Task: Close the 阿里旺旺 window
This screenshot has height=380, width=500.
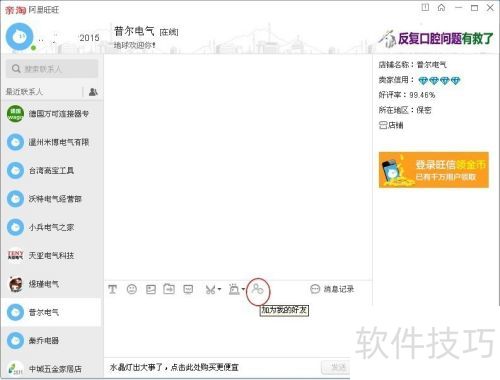Action: point(490,8)
